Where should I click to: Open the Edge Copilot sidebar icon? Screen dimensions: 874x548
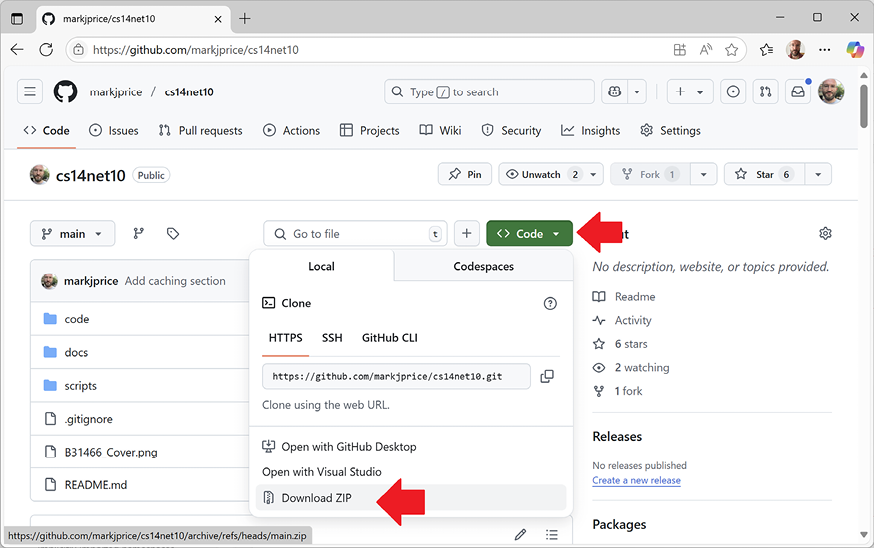854,50
